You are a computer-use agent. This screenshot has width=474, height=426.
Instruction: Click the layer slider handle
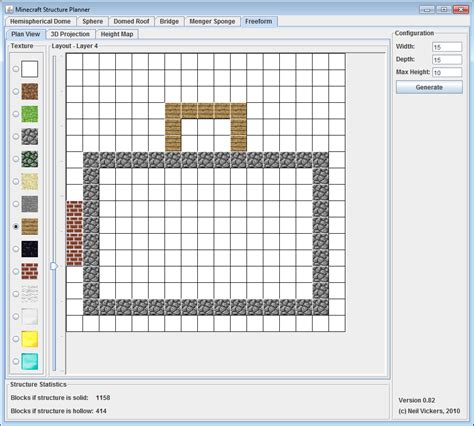pyautogui.click(x=54, y=266)
